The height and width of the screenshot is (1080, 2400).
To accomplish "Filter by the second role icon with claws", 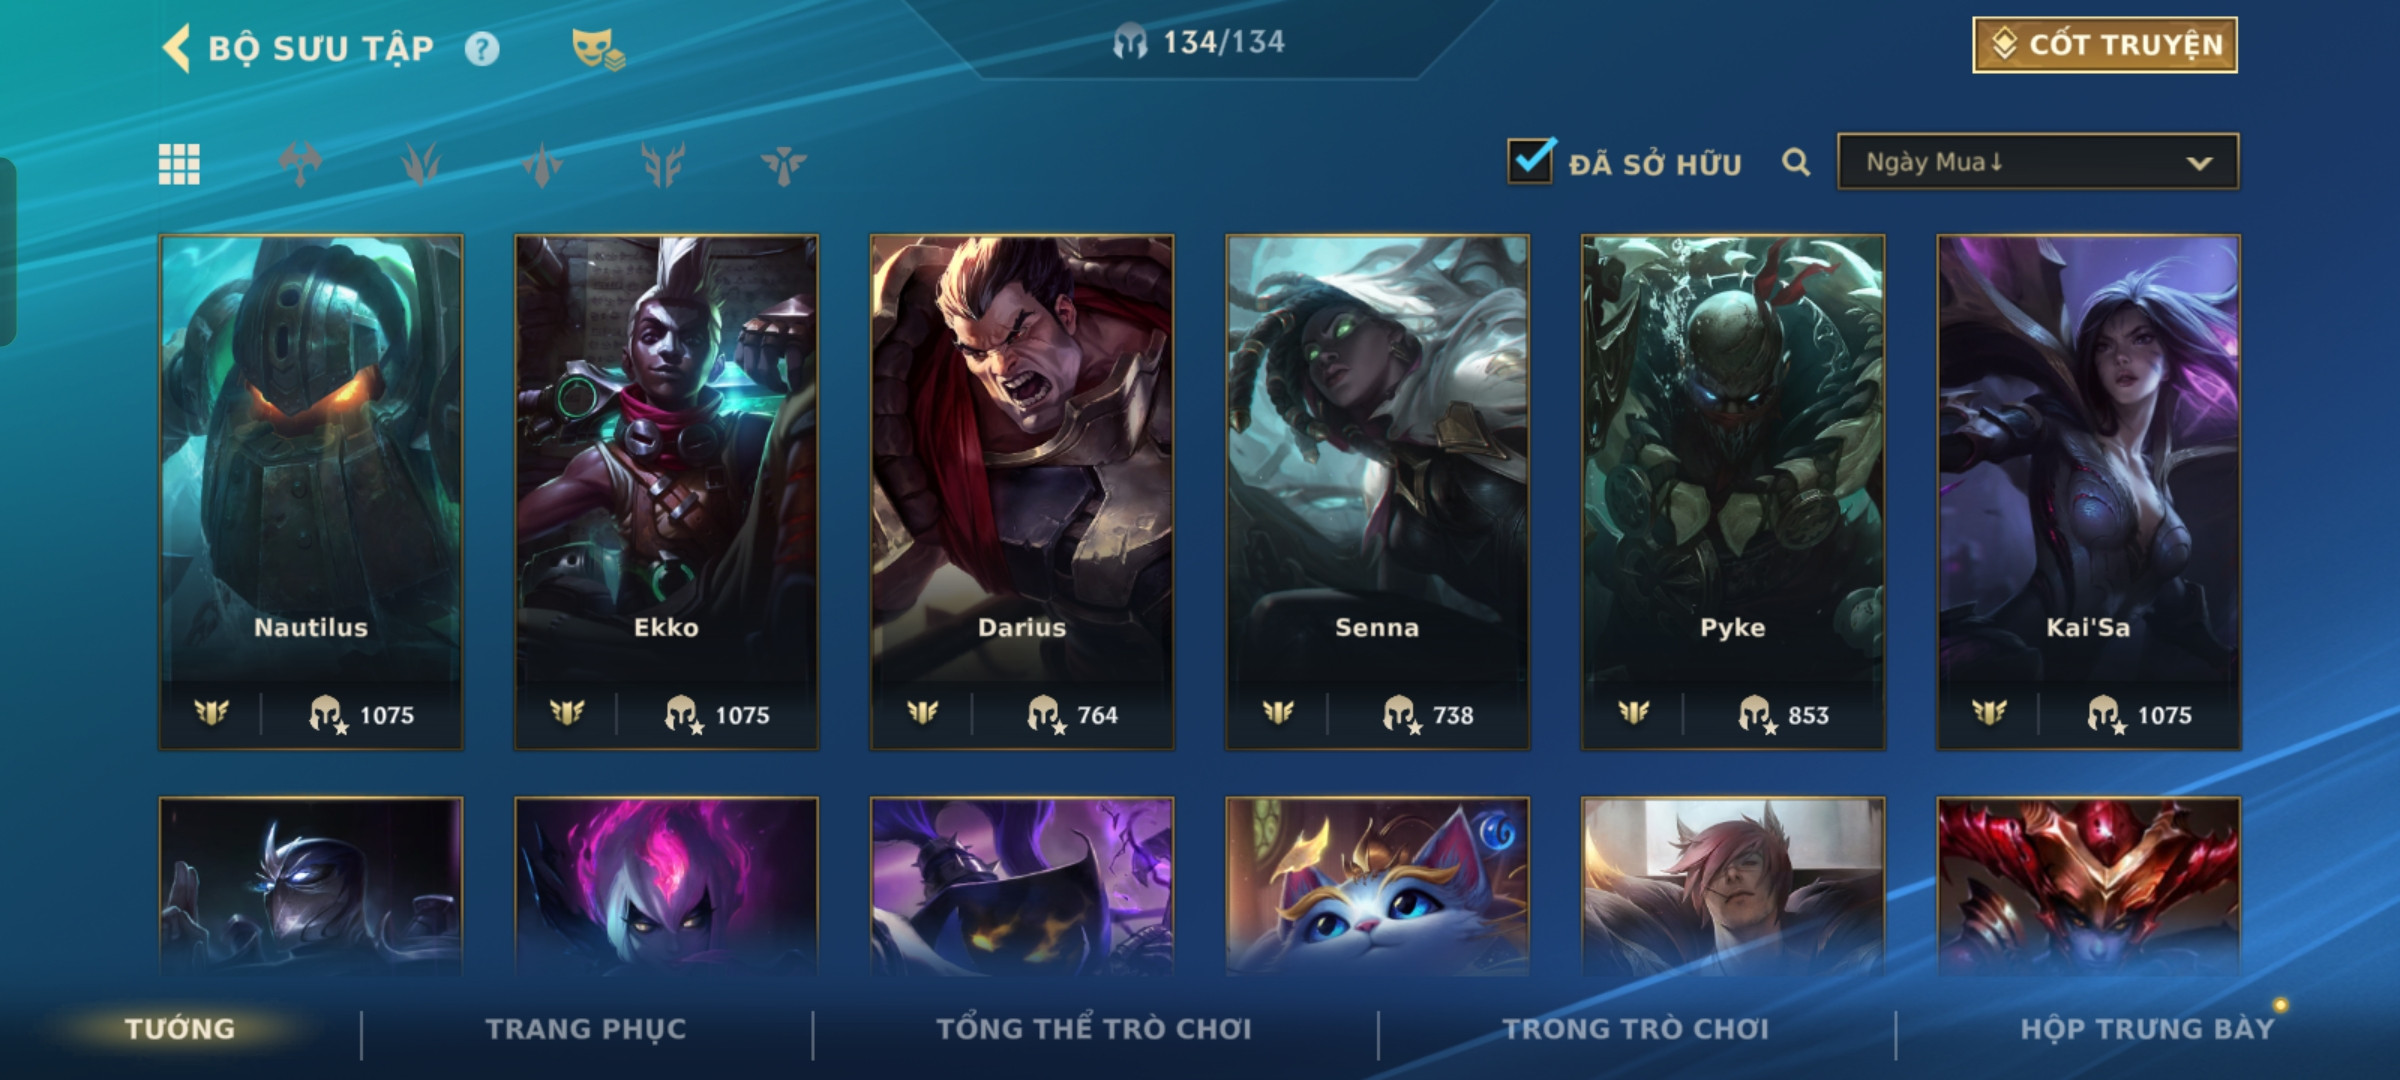I will [x=421, y=164].
